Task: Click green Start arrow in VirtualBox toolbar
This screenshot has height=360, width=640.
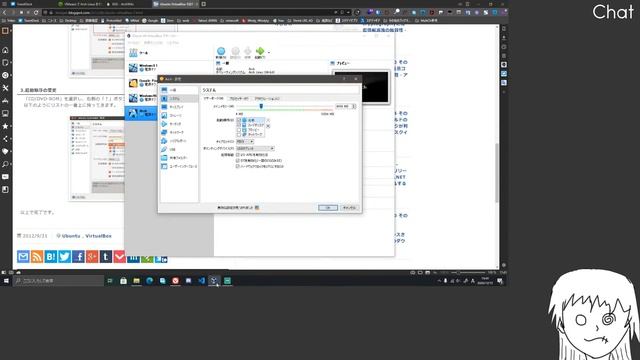Action: pyautogui.click(x=260, y=52)
